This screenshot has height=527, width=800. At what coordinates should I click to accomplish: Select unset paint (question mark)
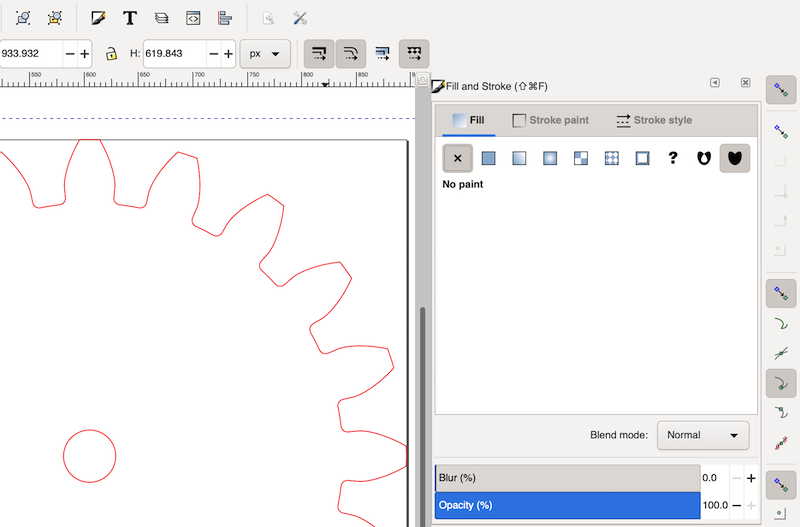(673, 158)
